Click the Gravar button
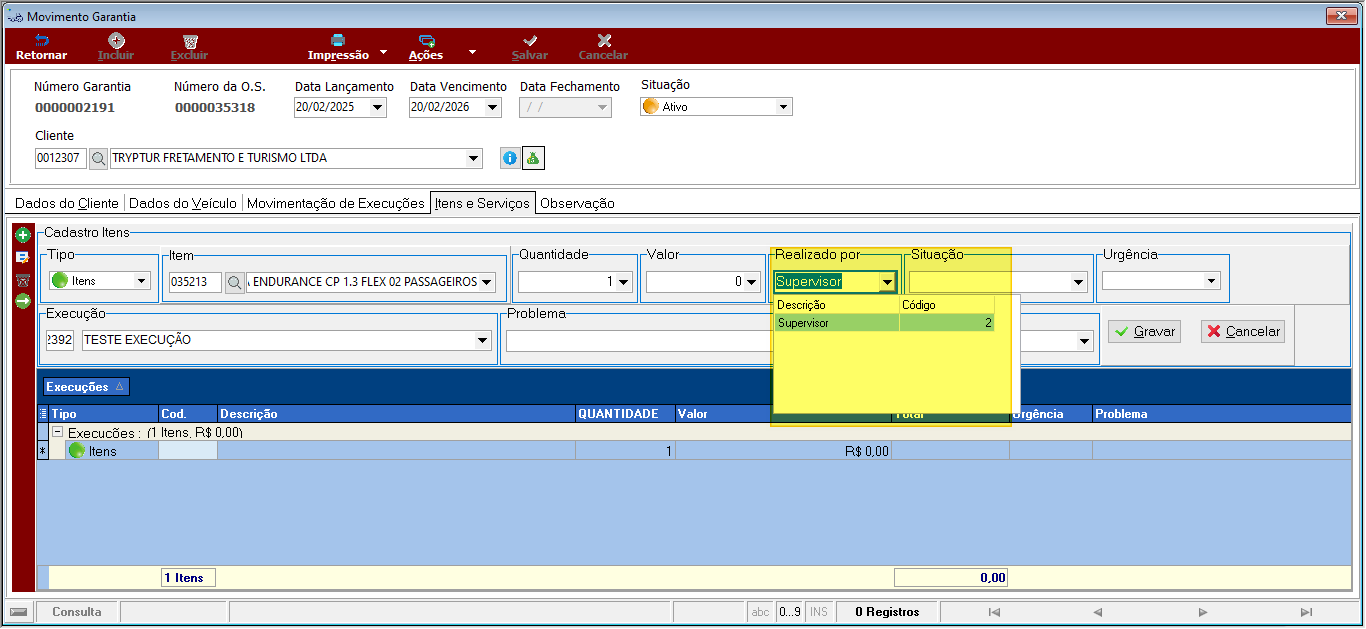 [x=1144, y=331]
